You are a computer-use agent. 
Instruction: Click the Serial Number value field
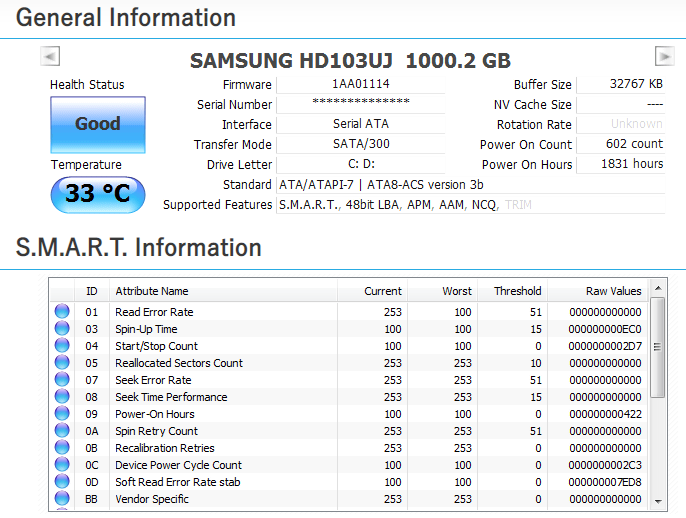360,103
